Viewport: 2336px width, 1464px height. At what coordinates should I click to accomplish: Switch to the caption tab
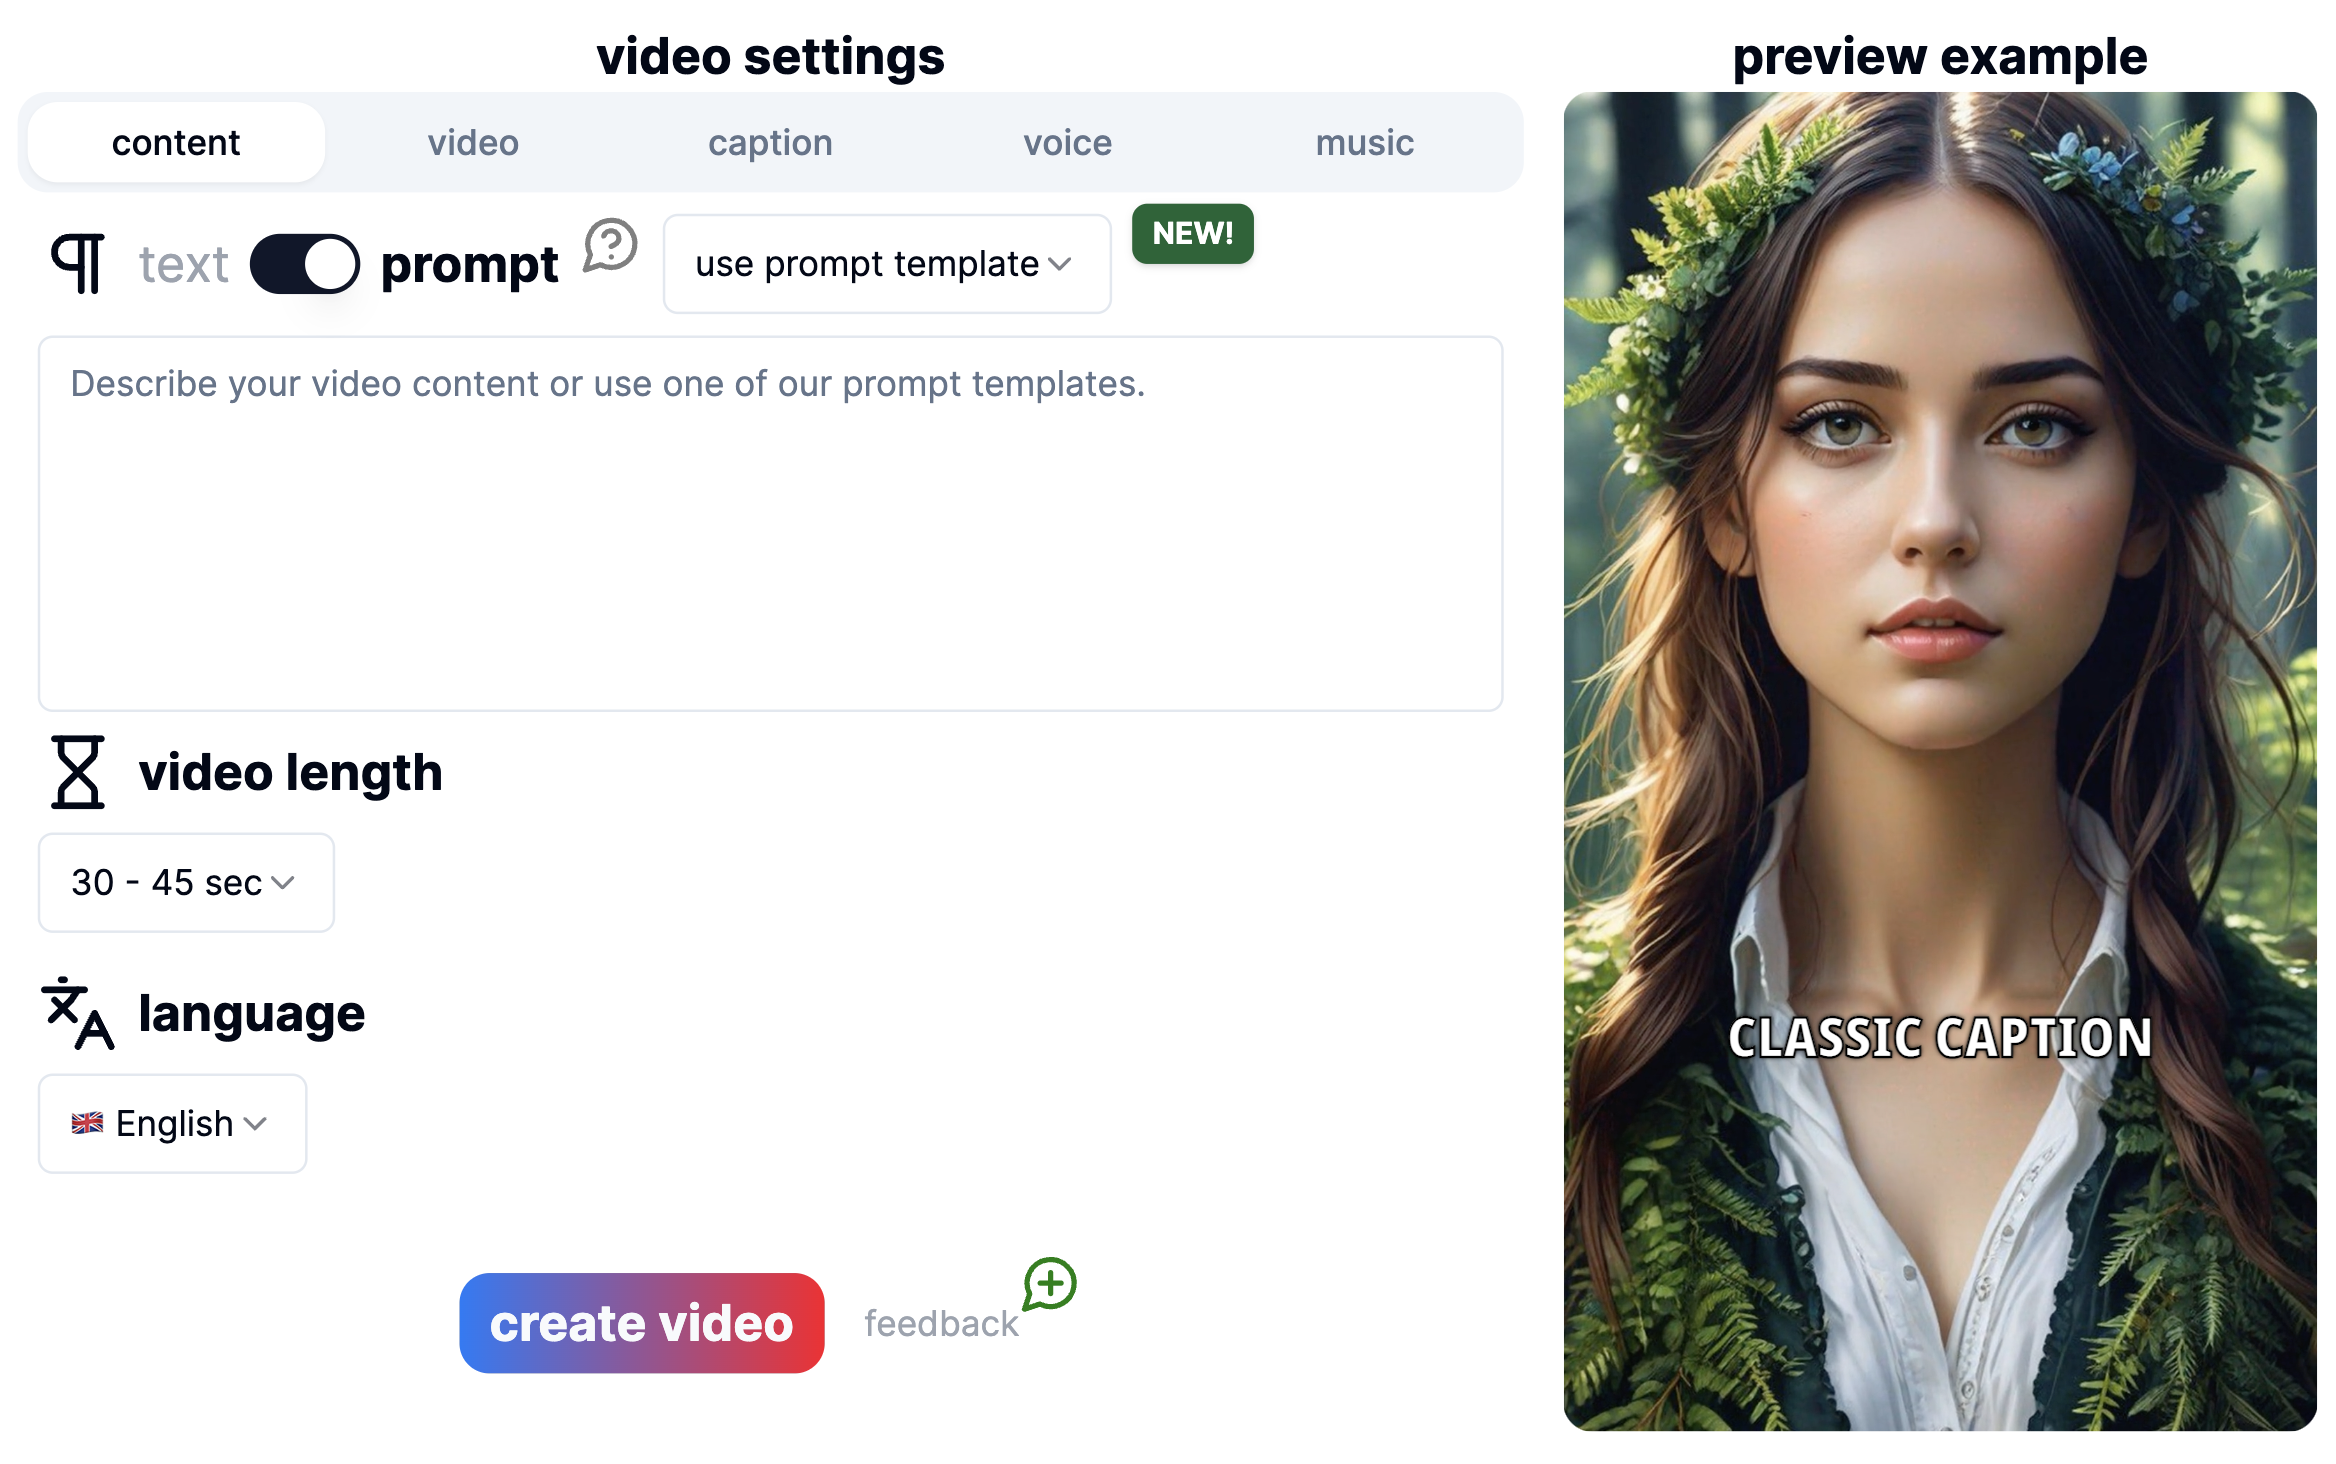(x=770, y=142)
